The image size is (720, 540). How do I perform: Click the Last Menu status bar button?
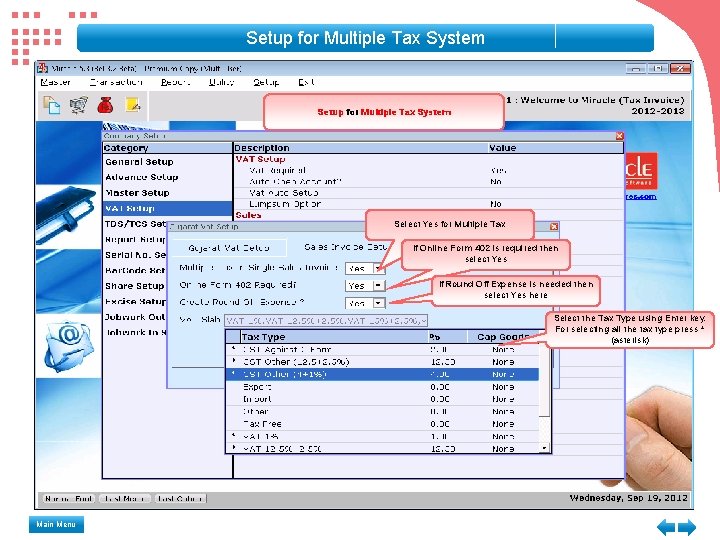(x=125, y=499)
